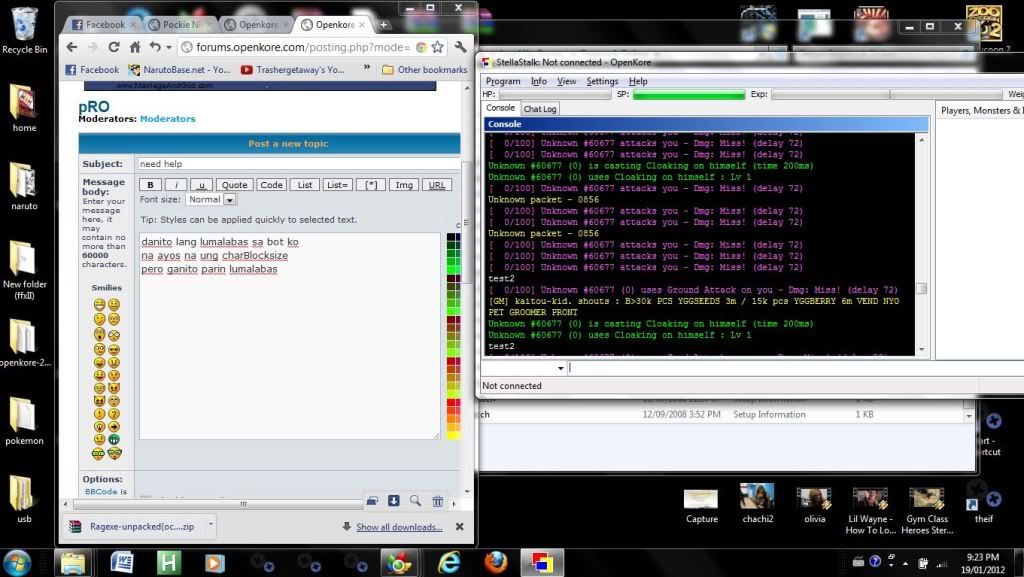
Task: Open Internet Explorer from taskbar
Action: click(x=449, y=563)
